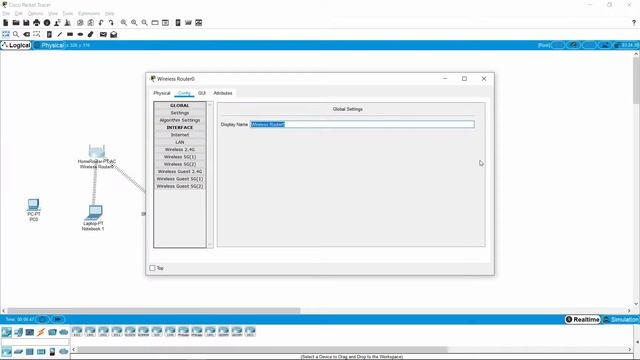Select the Wireless Router0 device on canvas
This screenshot has height=360, width=640.
pyautogui.click(x=97, y=152)
